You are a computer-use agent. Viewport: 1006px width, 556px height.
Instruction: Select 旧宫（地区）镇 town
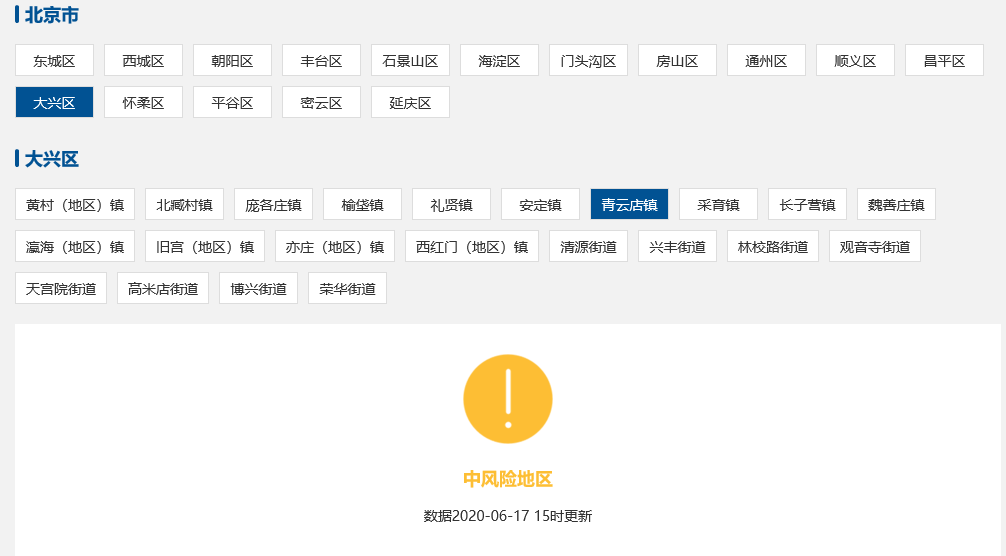tap(205, 246)
